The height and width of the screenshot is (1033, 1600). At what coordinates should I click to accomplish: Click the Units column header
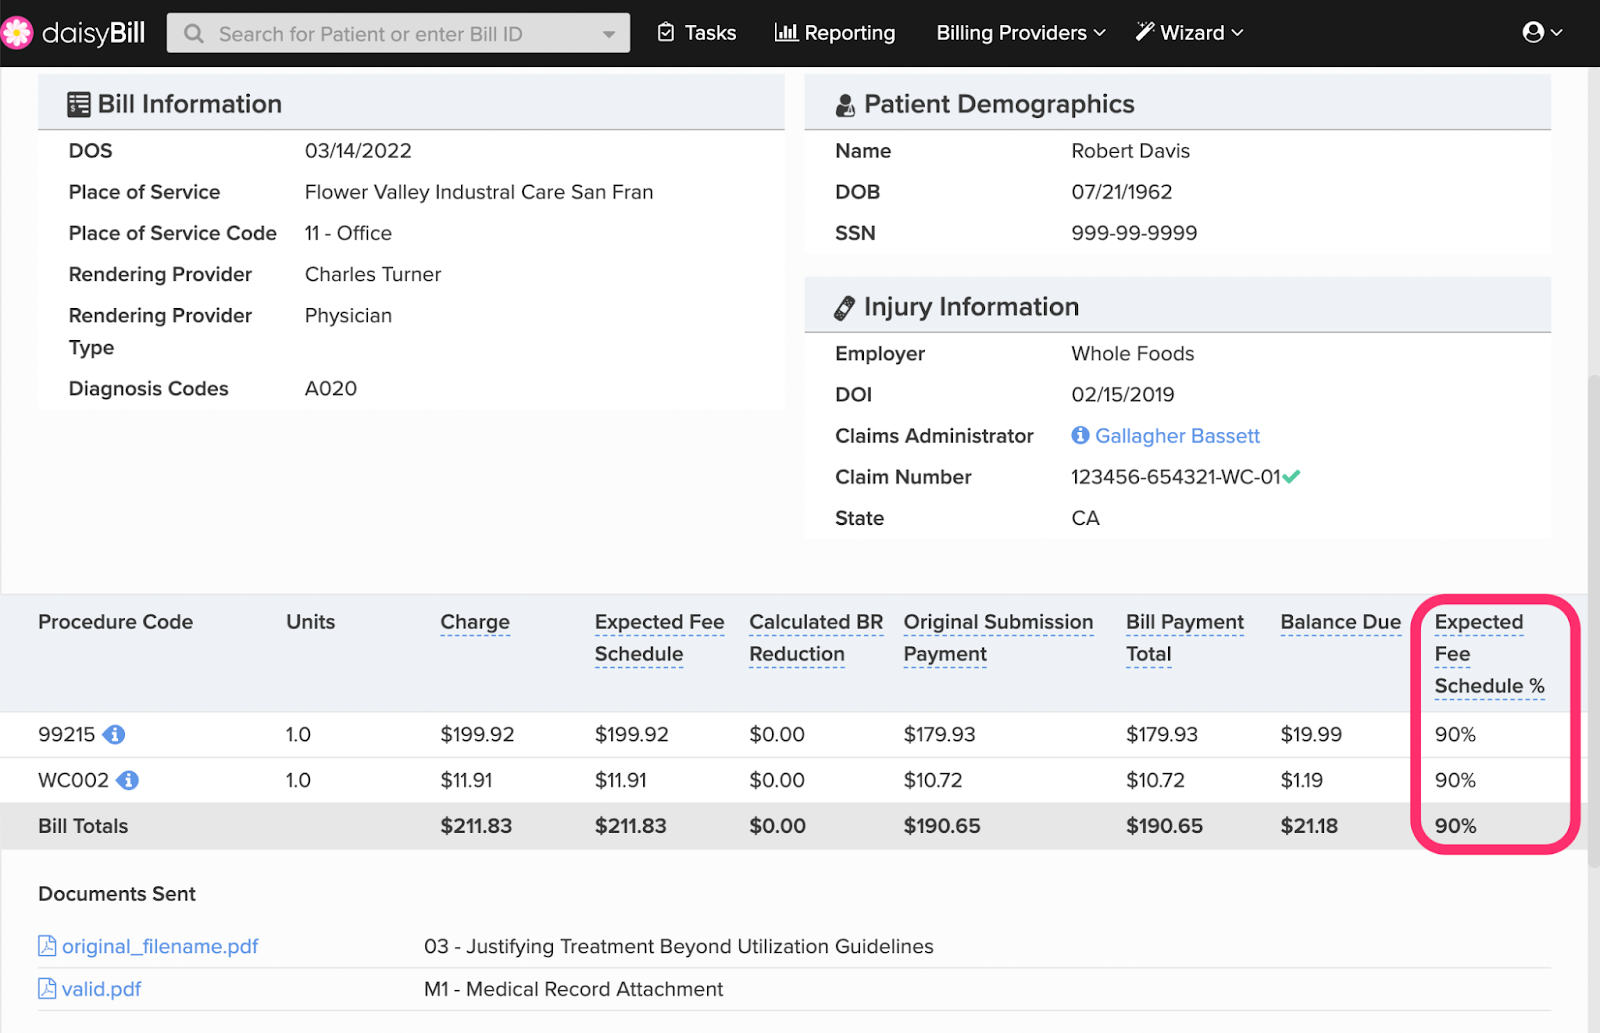(x=310, y=622)
